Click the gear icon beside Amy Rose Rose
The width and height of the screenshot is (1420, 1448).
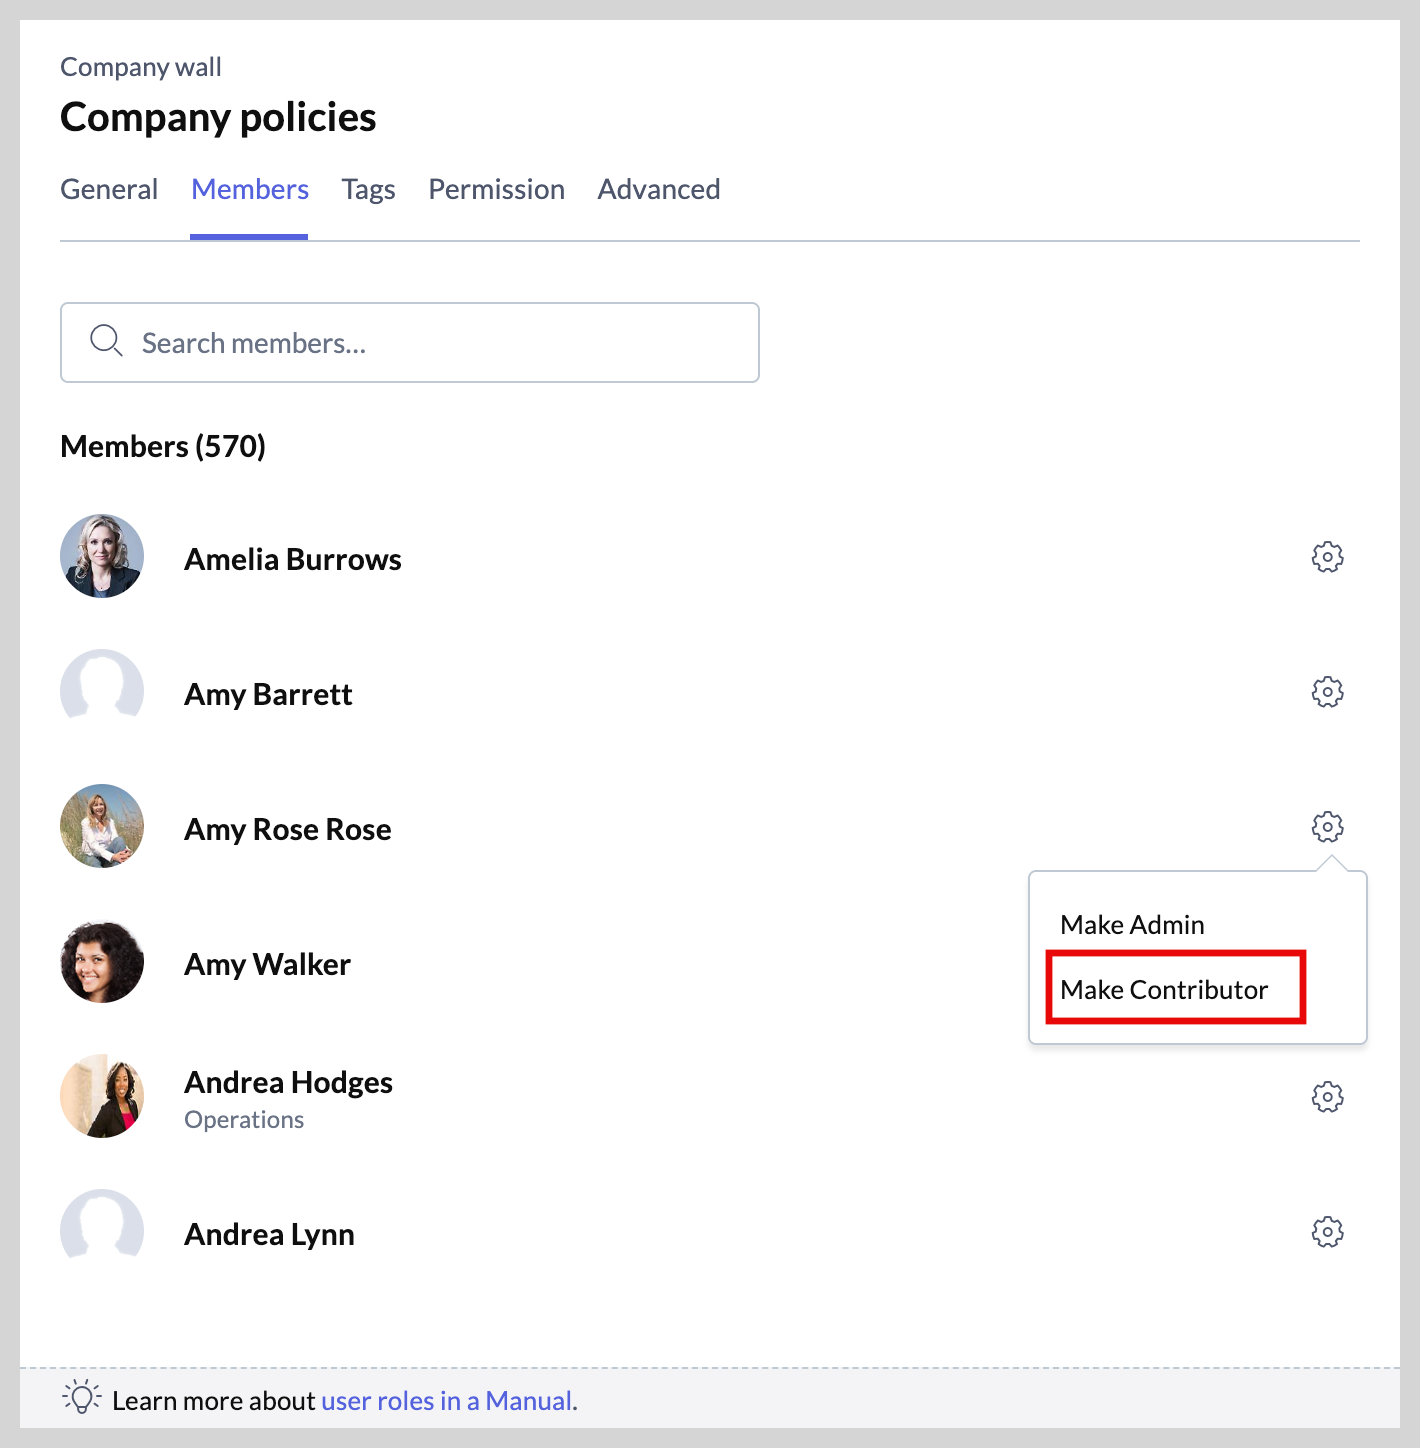pos(1327,827)
